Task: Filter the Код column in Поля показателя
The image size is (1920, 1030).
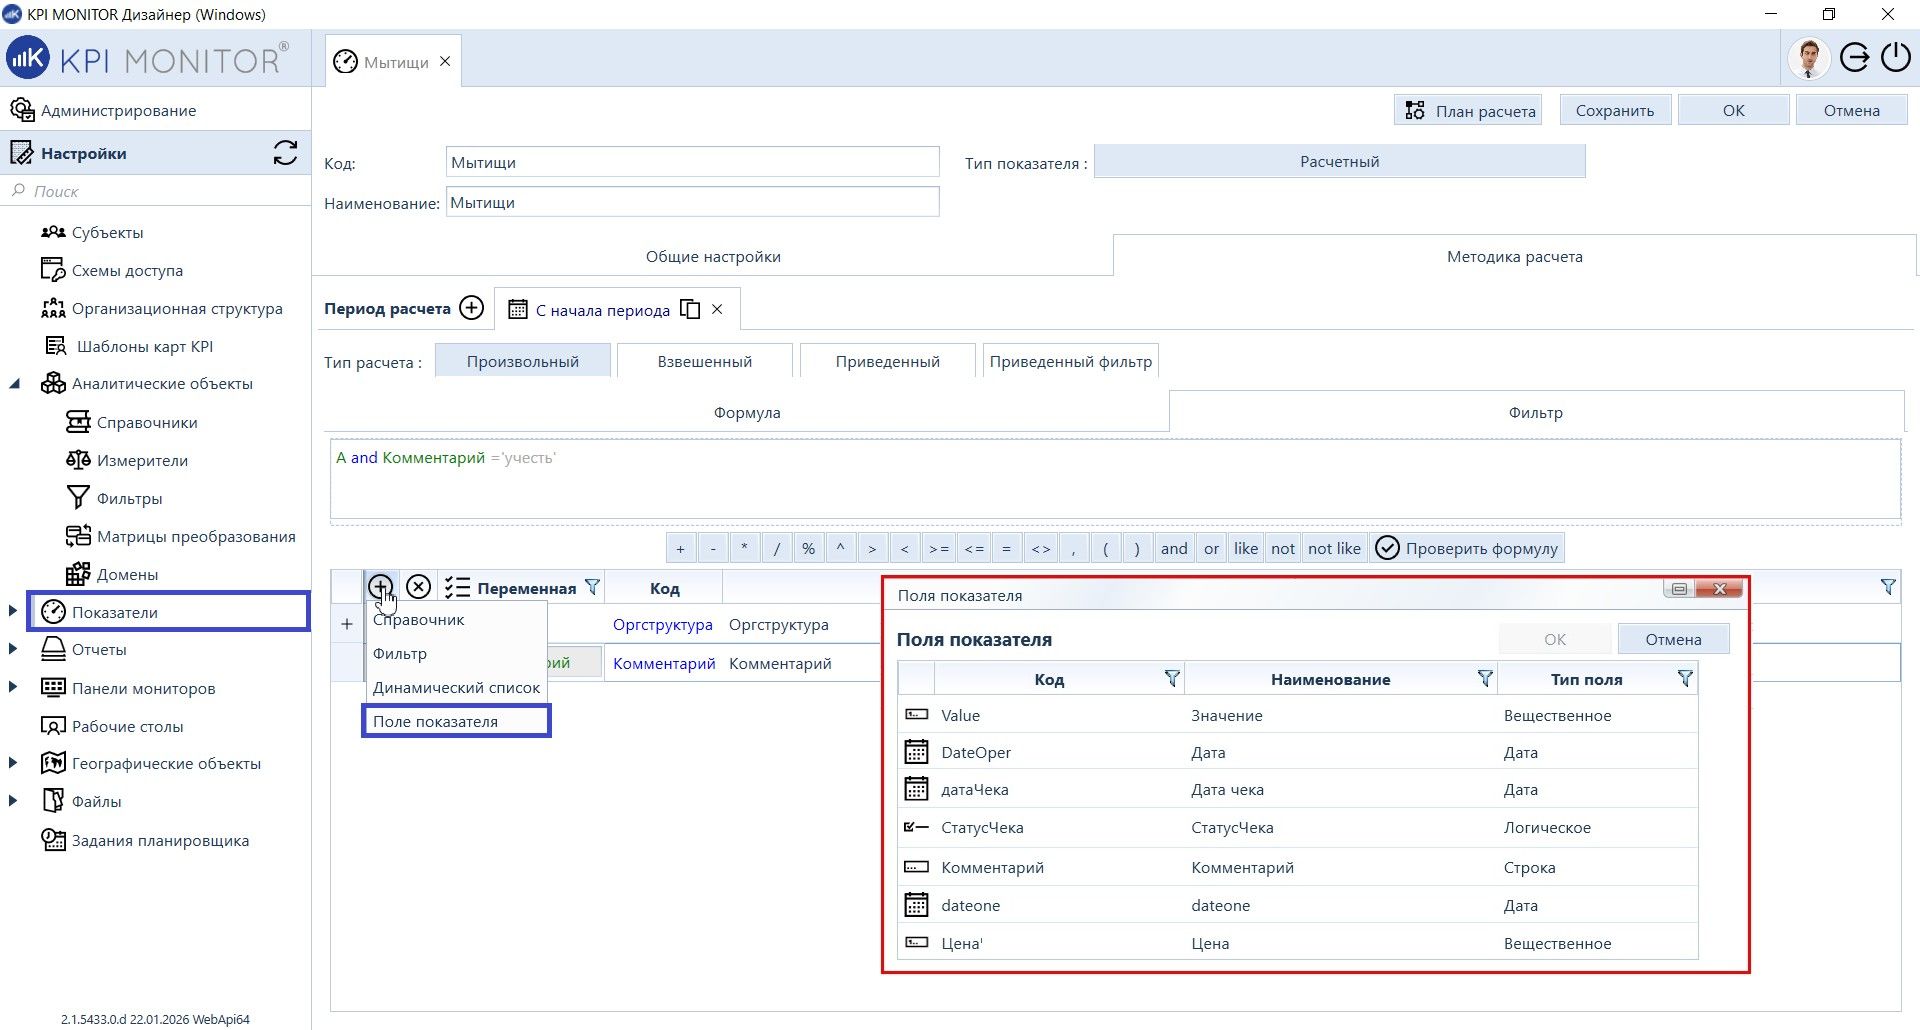Action: coord(1172,679)
